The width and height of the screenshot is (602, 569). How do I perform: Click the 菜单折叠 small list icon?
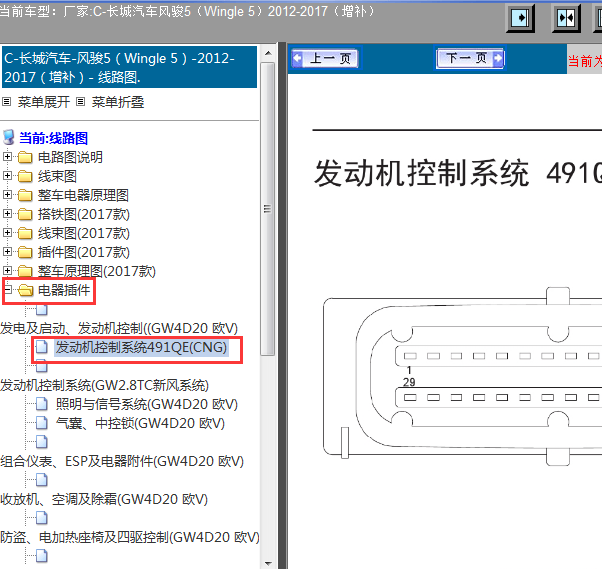pyautogui.click(x=80, y=102)
